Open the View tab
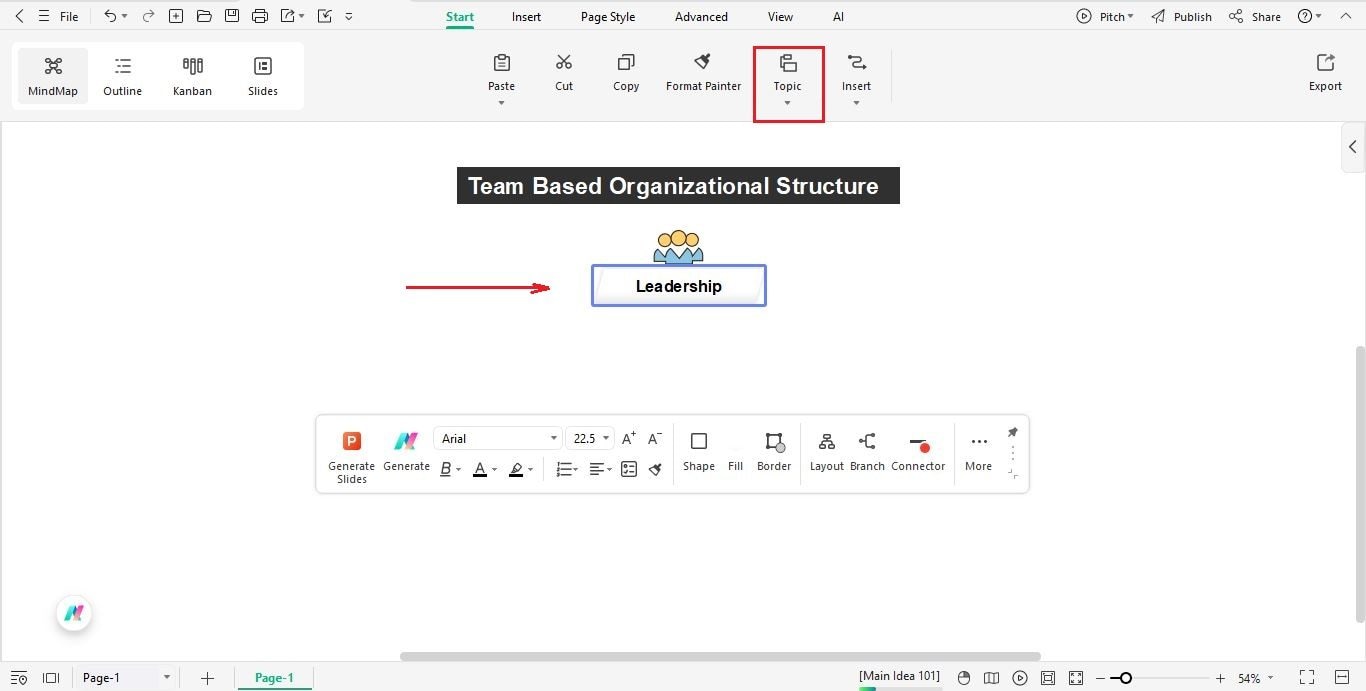This screenshot has height=691, width=1366. pyautogui.click(x=780, y=17)
